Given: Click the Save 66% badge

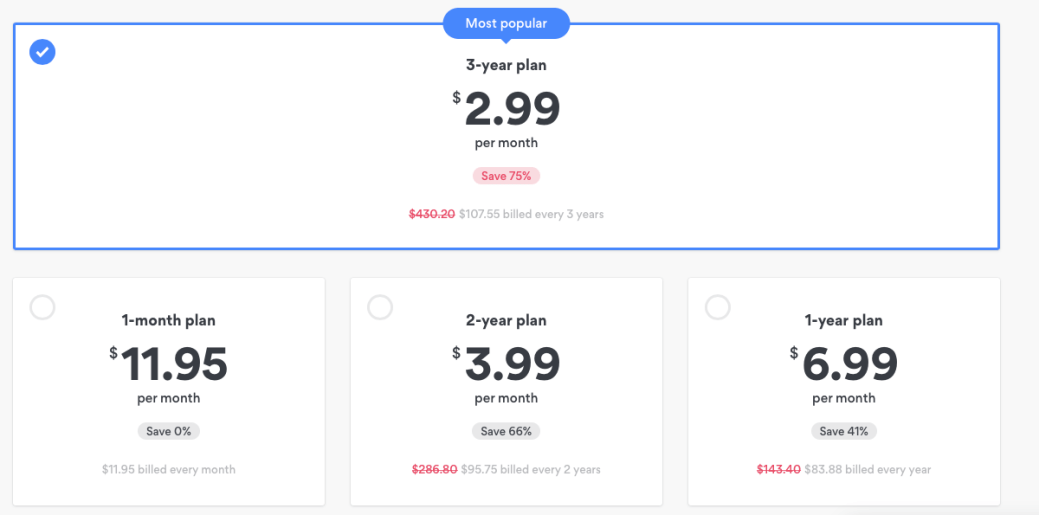Looking at the screenshot, I should click(x=506, y=431).
